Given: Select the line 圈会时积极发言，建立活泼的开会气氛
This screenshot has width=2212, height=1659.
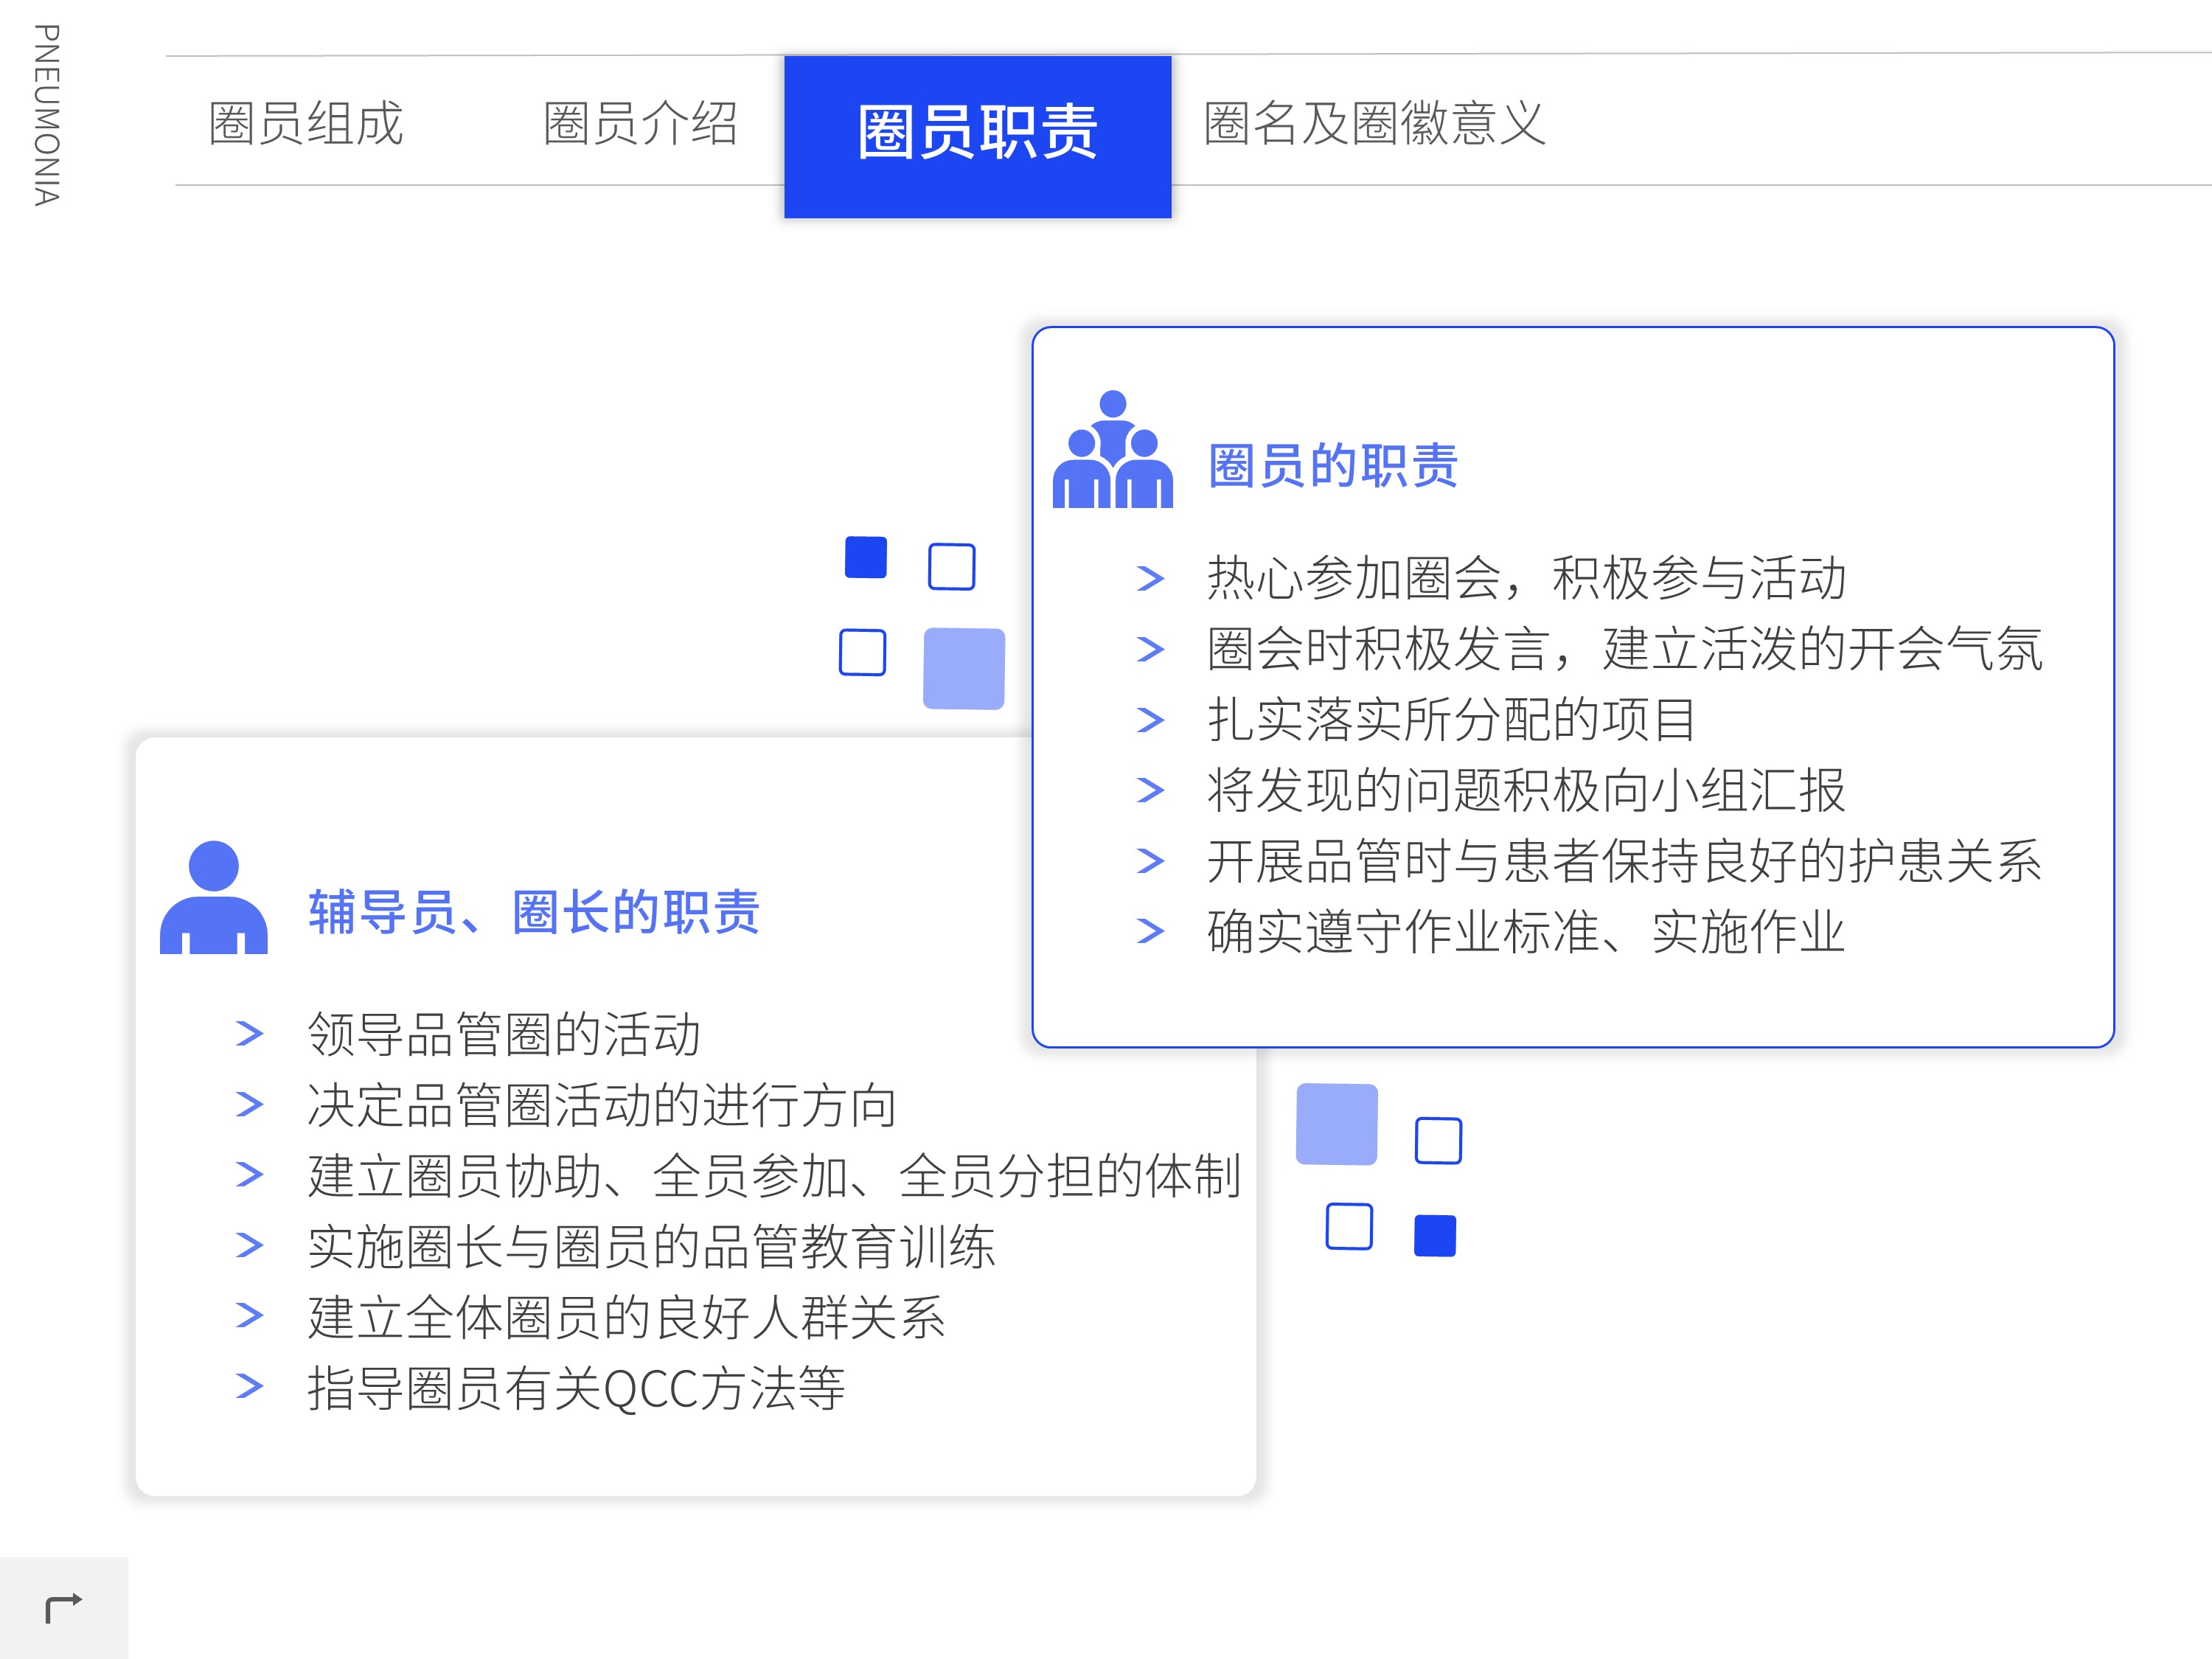Looking at the screenshot, I should (1625, 649).
